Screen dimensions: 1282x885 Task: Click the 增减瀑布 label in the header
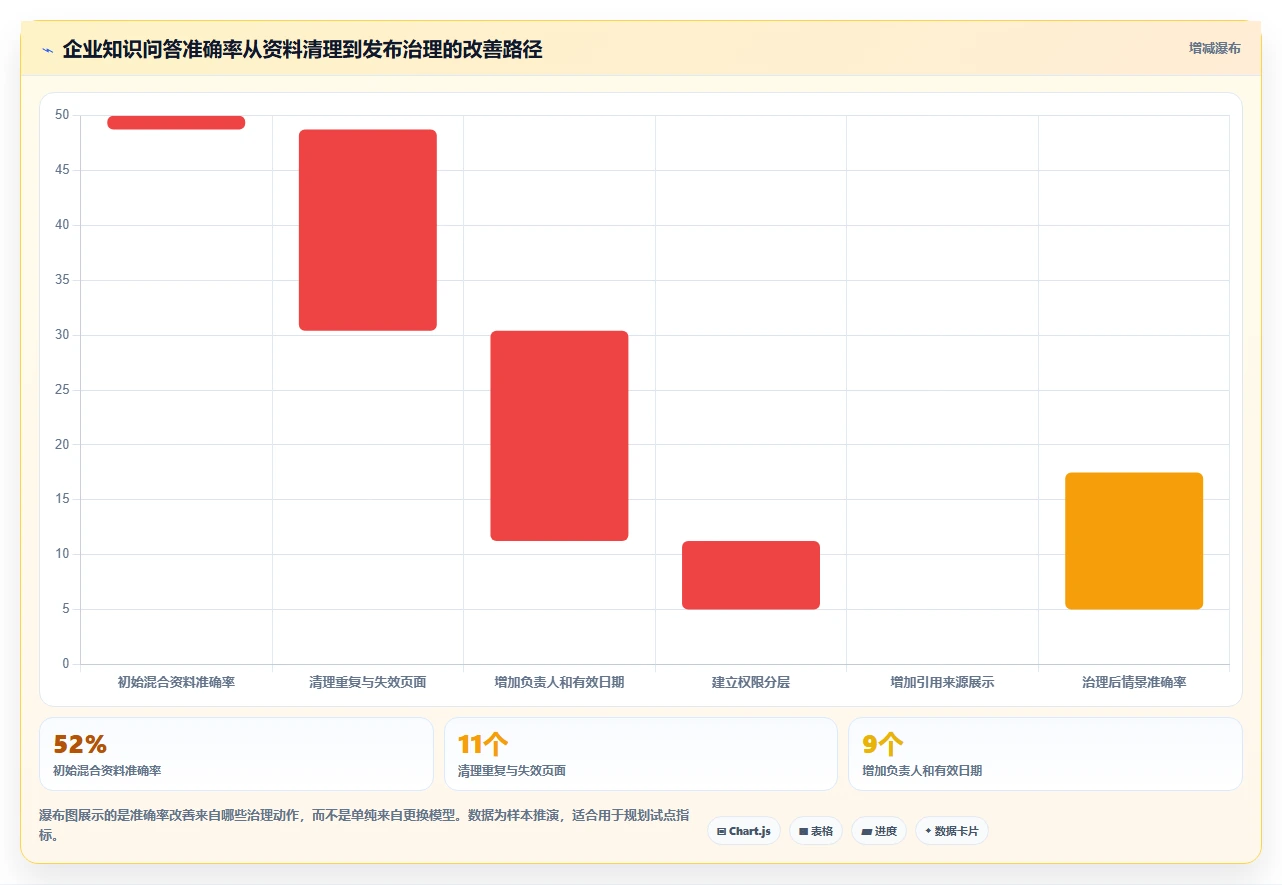tap(1214, 48)
